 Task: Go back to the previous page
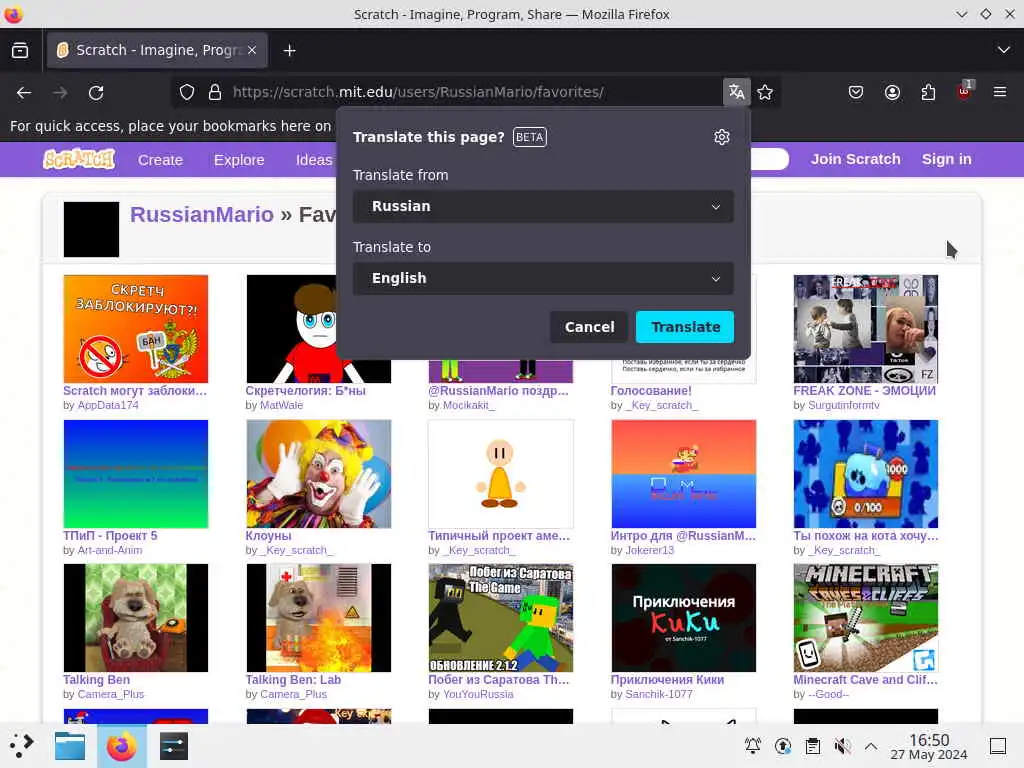point(24,93)
